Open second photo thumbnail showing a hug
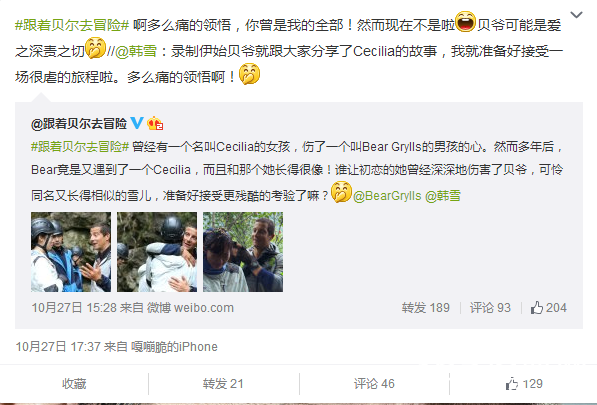The image size is (597, 405). [157, 252]
